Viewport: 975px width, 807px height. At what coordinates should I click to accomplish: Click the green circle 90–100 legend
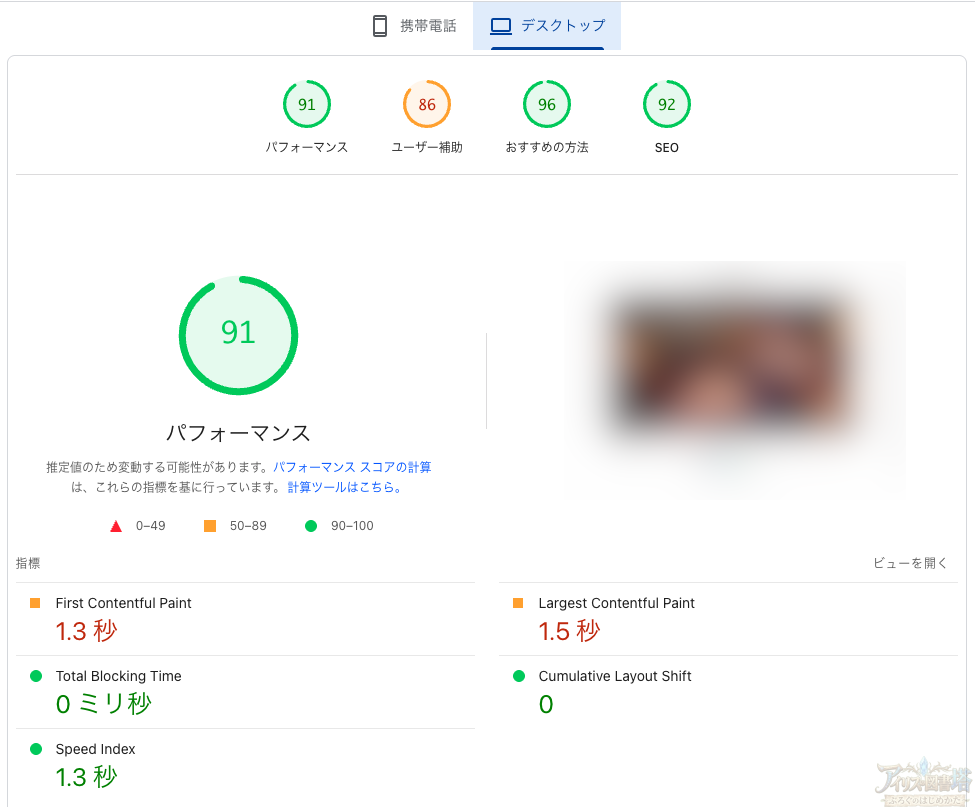(x=311, y=526)
